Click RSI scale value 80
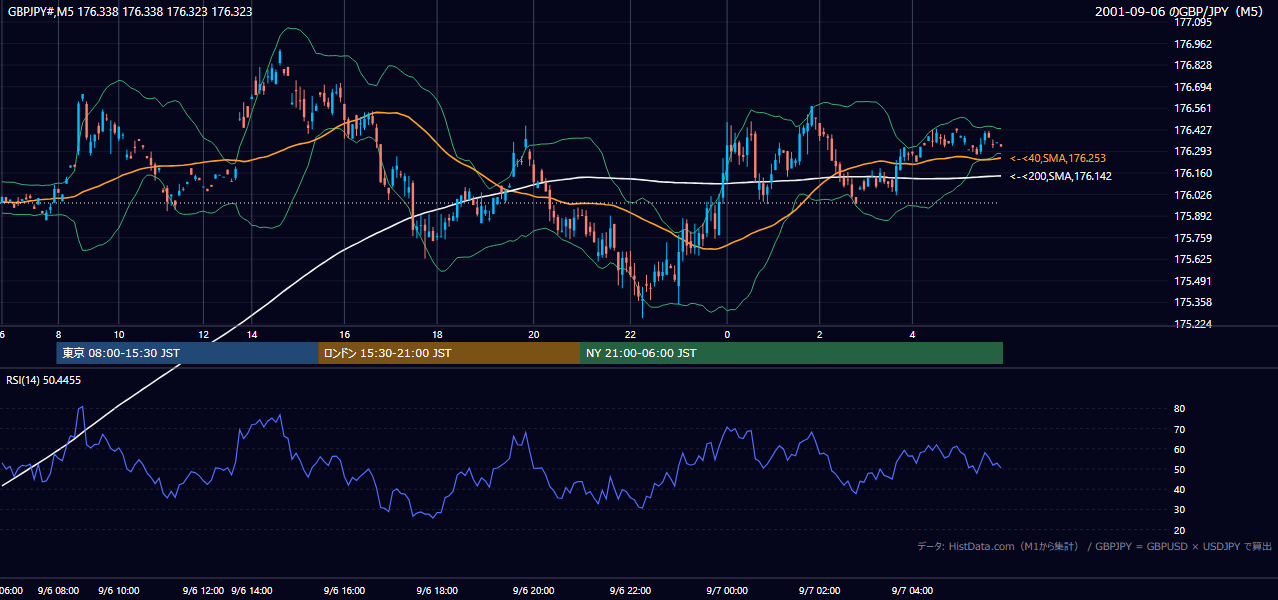Viewport: 1278px width, 600px height. 1179,409
